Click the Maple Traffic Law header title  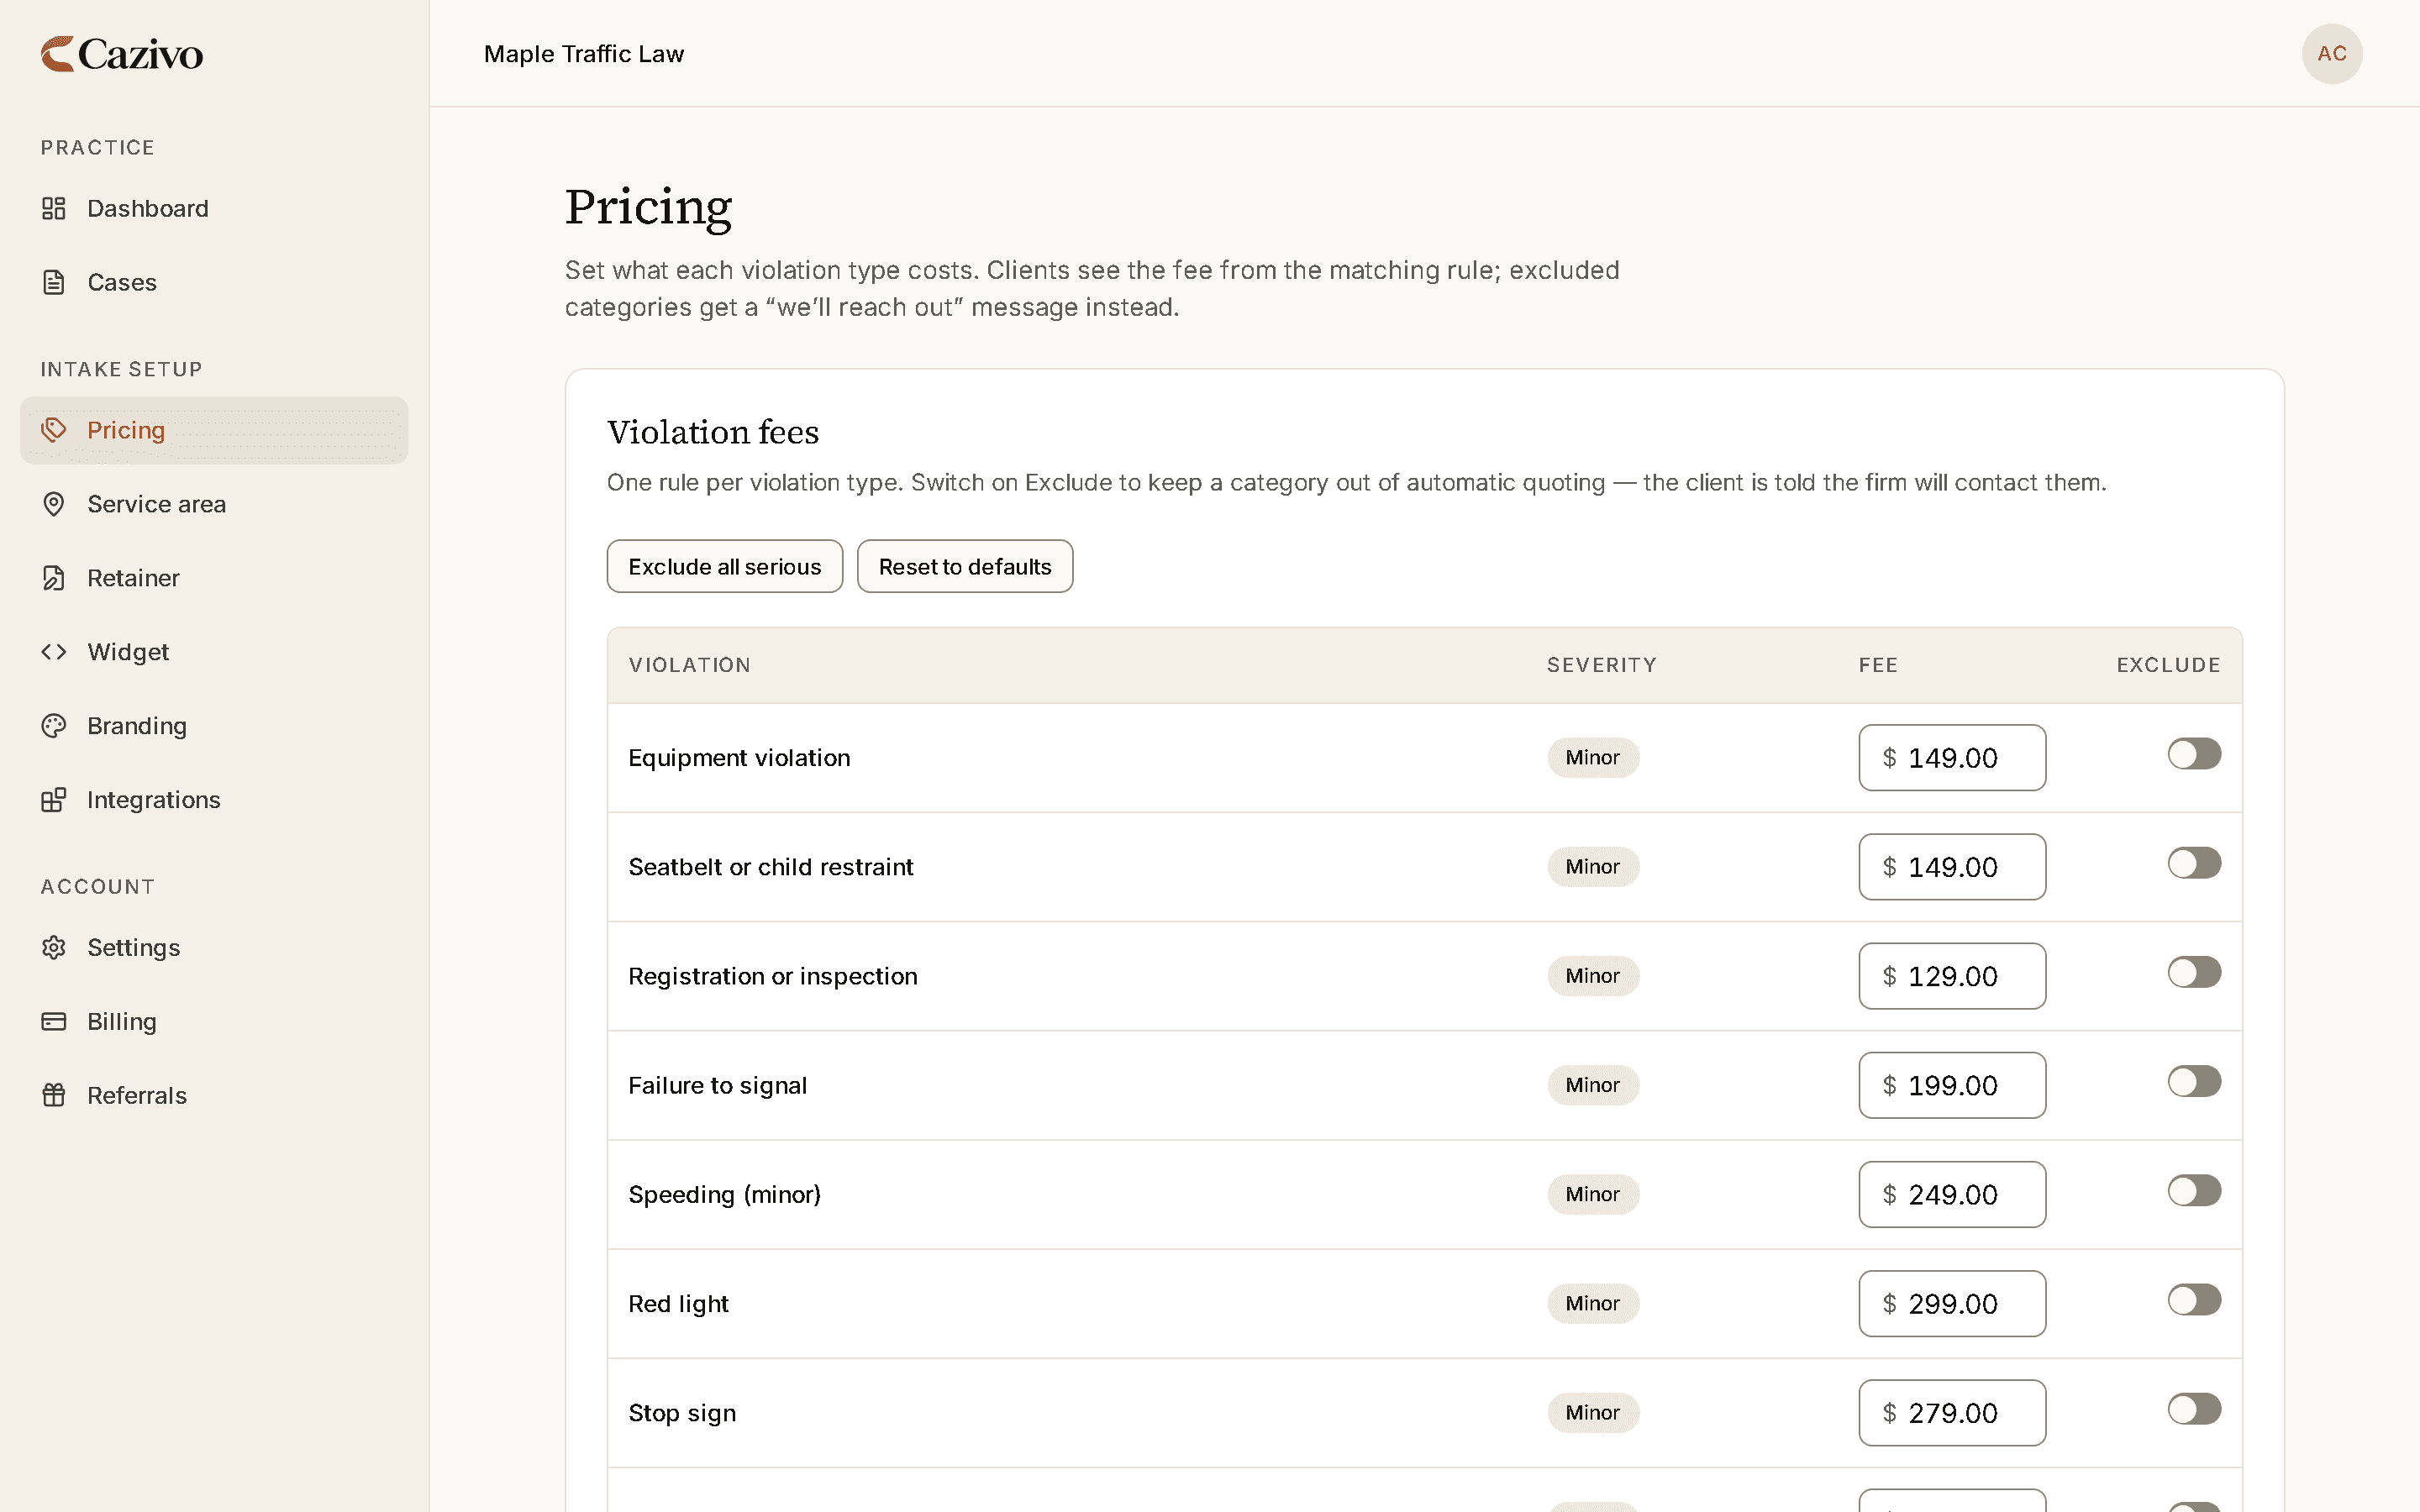coord(584,54)
